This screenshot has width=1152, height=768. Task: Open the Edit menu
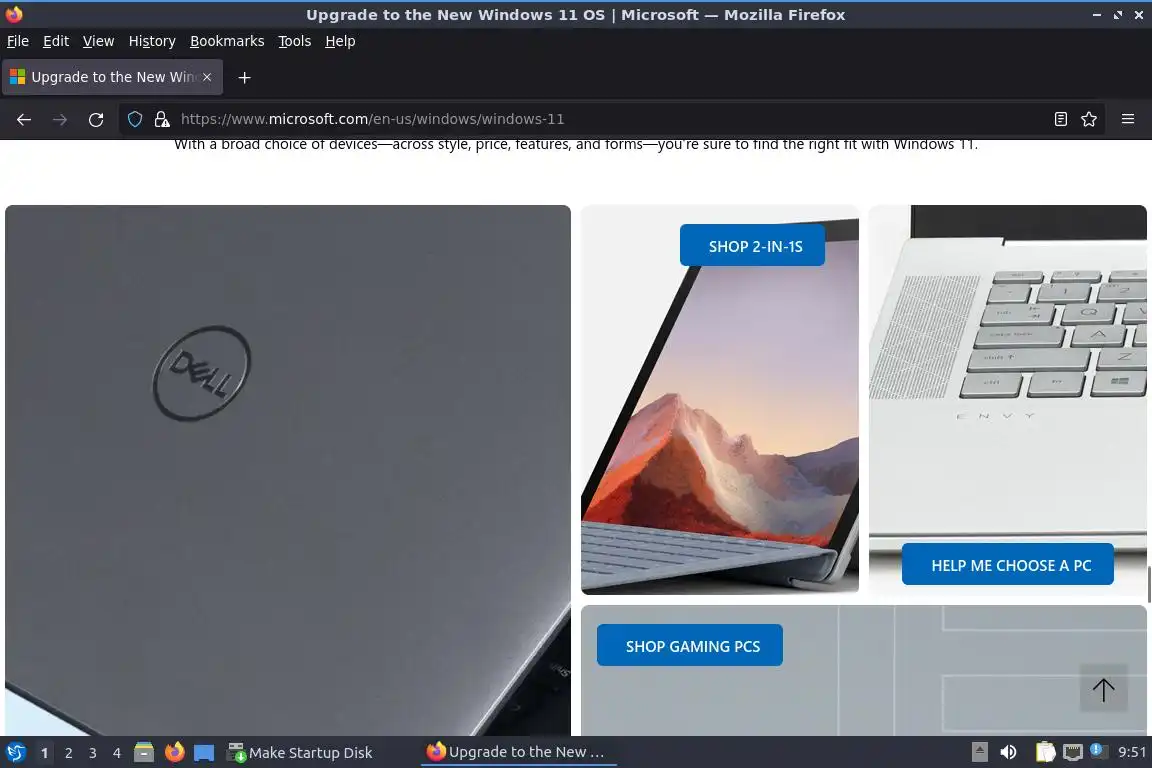pos(56,41)
